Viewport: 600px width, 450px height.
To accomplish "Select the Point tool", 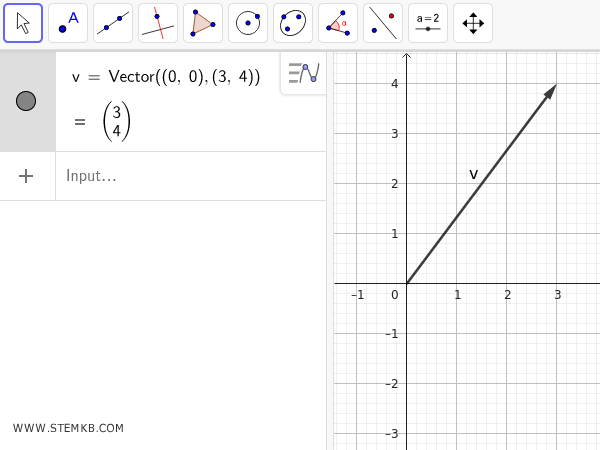I will point(68,23).
